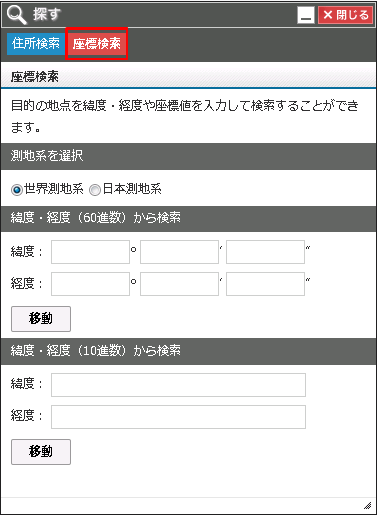This screenshot has height=515, width=377.
Task: Focus the 緯度 decimal input field
Action: (178, 385)
